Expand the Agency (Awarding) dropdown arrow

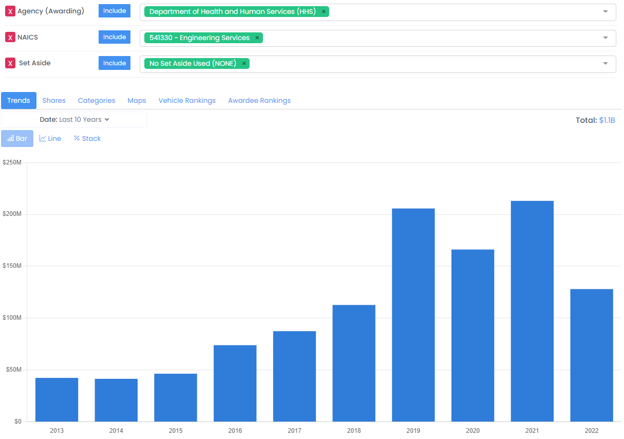click(x=605, y=12)
